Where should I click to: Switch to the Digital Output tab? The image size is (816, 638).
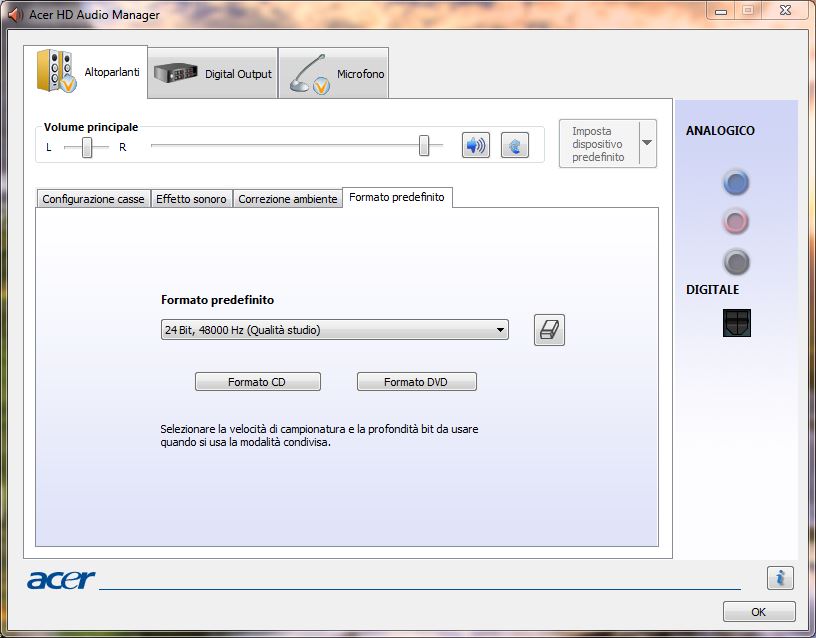[x=213, y=73]
